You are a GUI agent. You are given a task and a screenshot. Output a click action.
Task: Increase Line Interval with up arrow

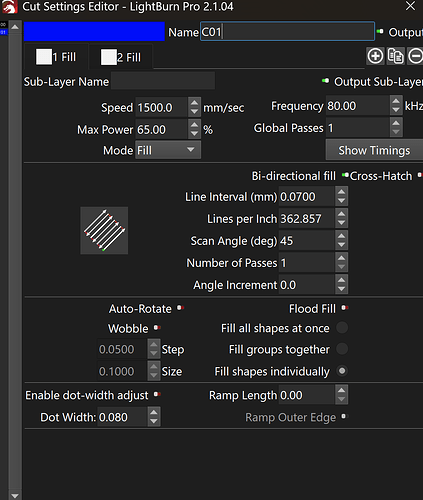coord(341,192)
